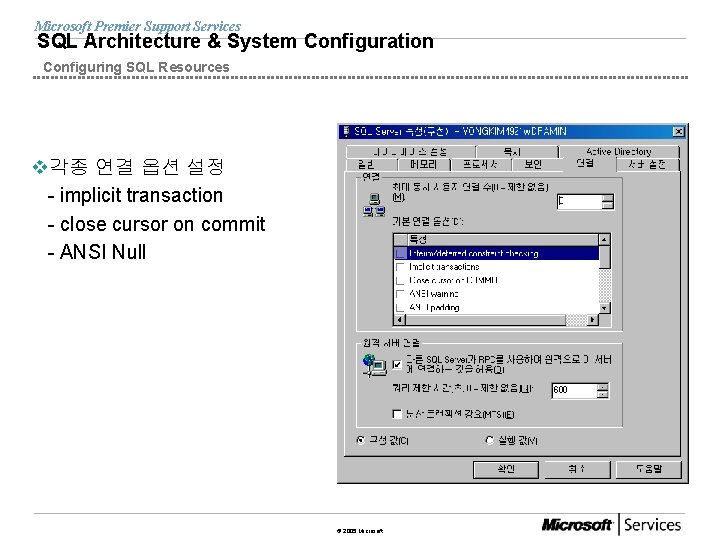Decrease the query timeout value
The image size is (720, 540).
(602, 394)
